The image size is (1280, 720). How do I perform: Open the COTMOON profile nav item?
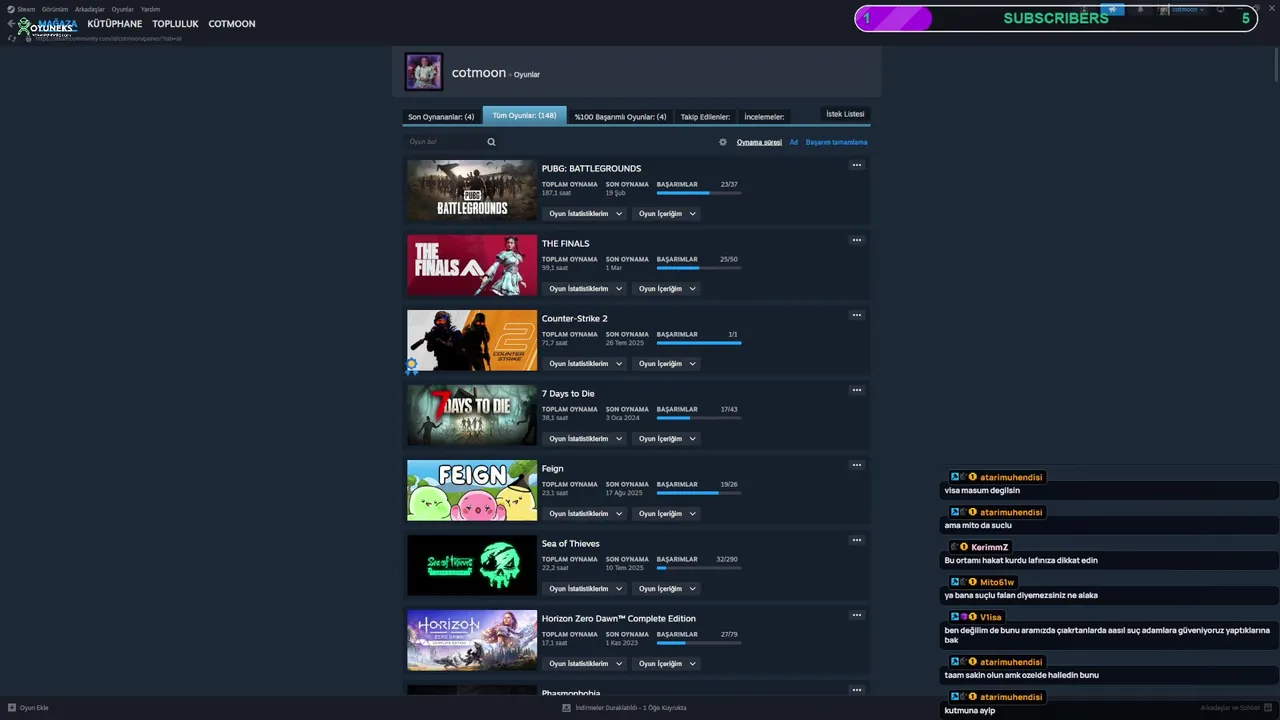coord(232,24)
